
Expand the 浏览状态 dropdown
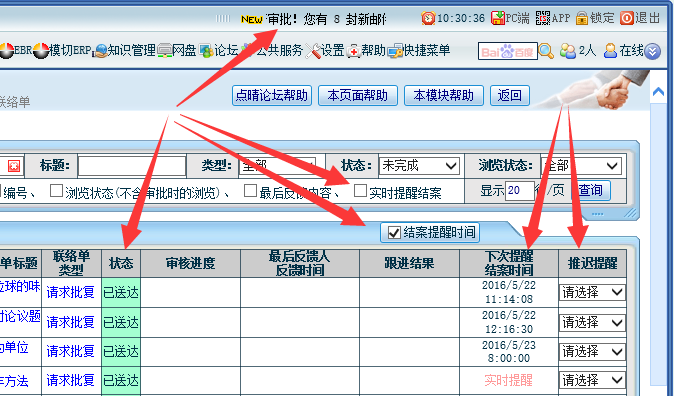pos(581,166)
